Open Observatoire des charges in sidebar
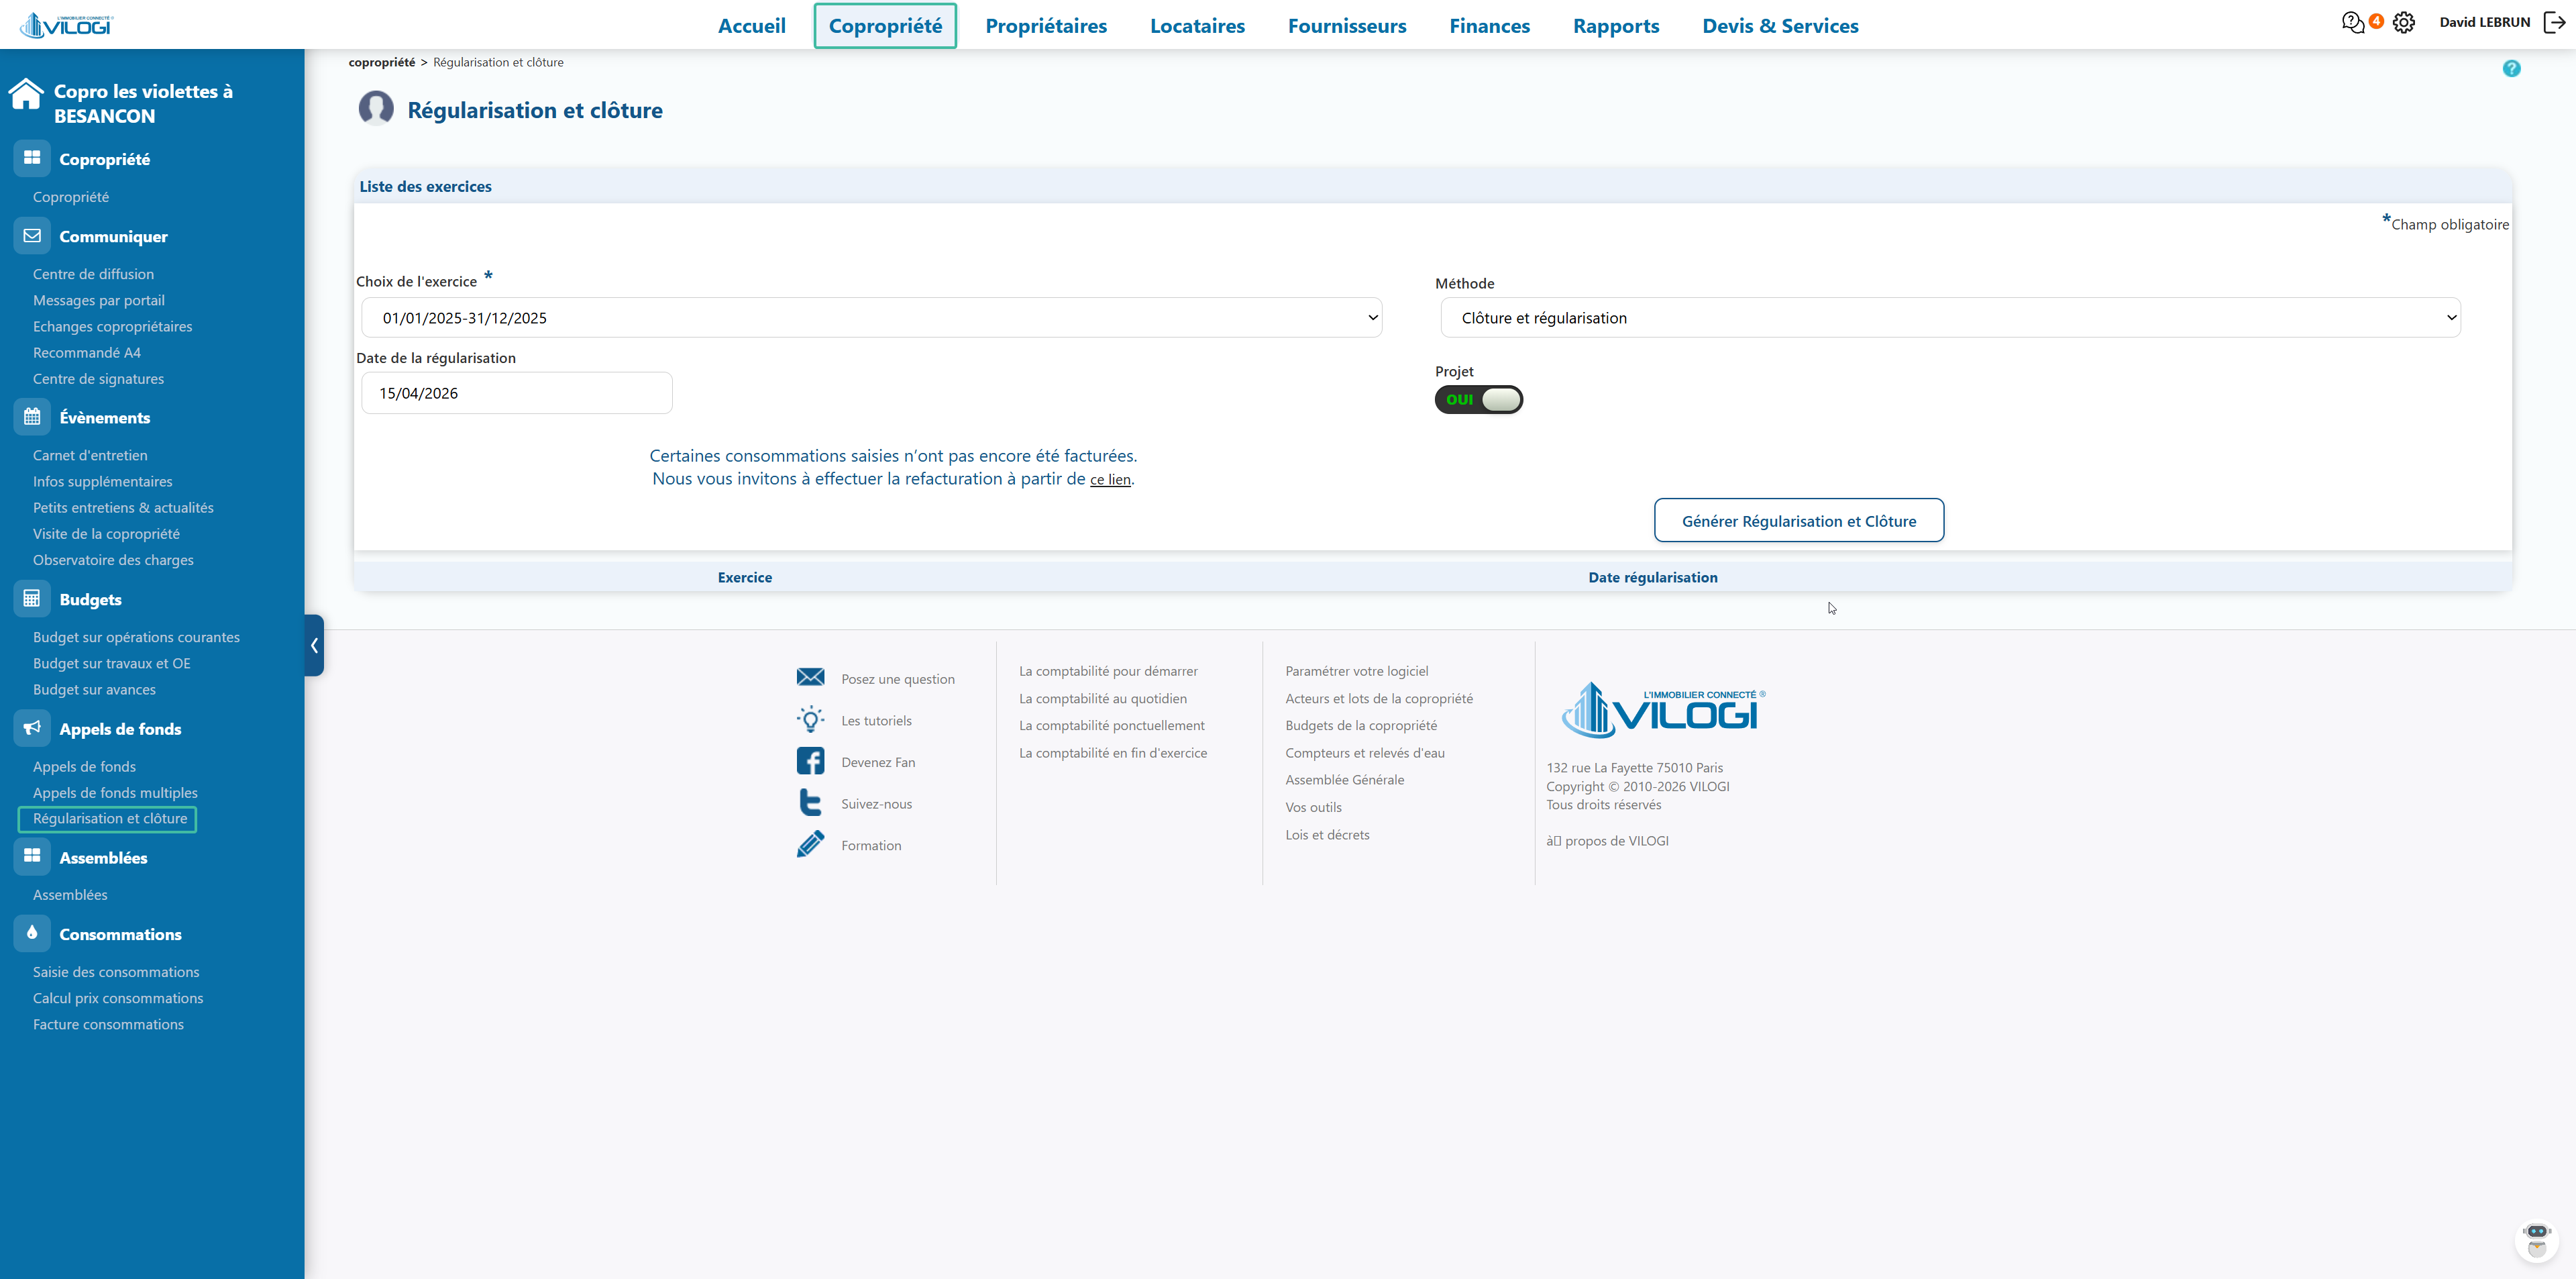This screenshot has height=1279, width=2576. point(113,559)
